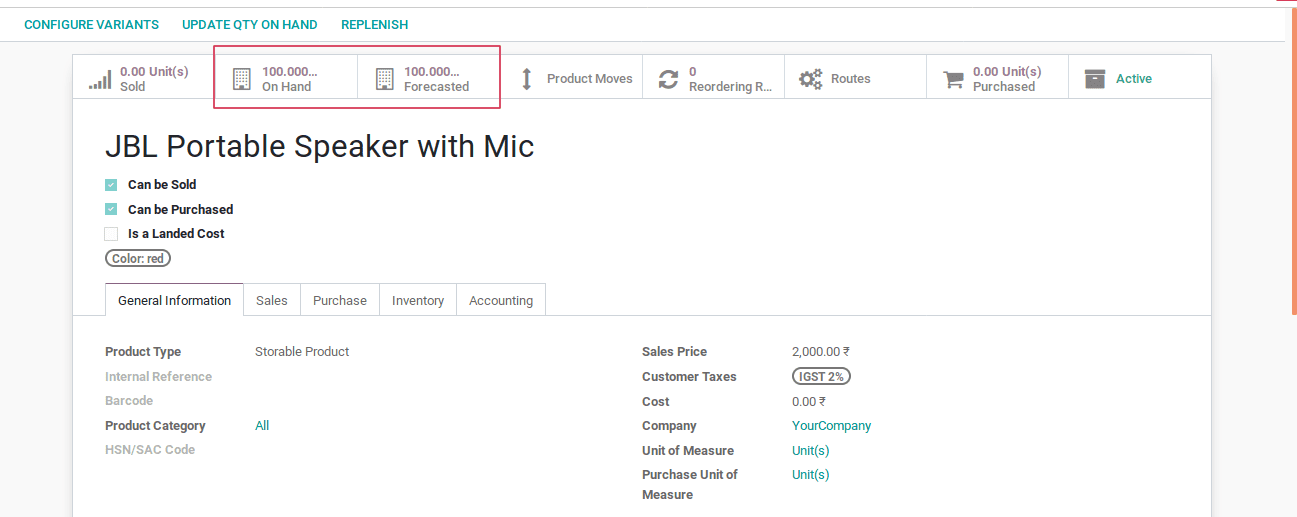Click the Sold bar-chart icon

coord(100,80)
